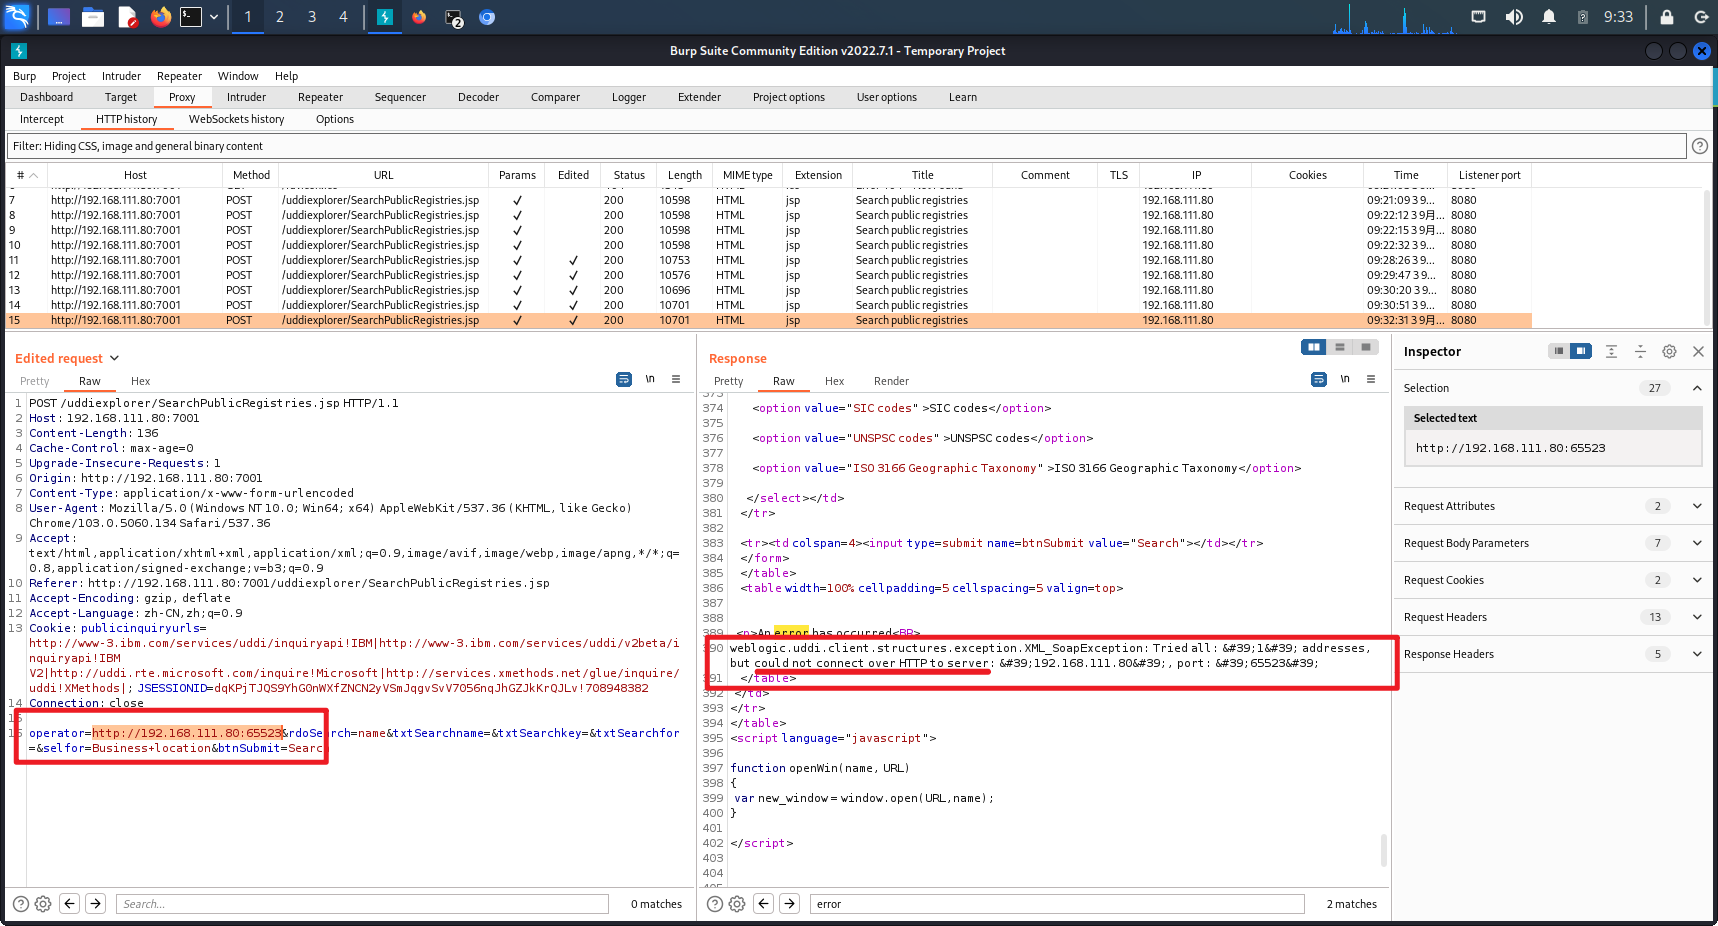The image size is (1718, 926).
Task: Select history row with length 10576
Action: pos(768,275)
